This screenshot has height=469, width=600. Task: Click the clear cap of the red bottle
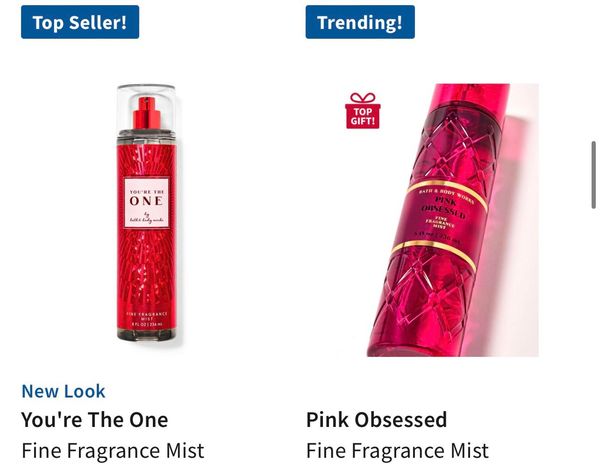pos(147,107)
